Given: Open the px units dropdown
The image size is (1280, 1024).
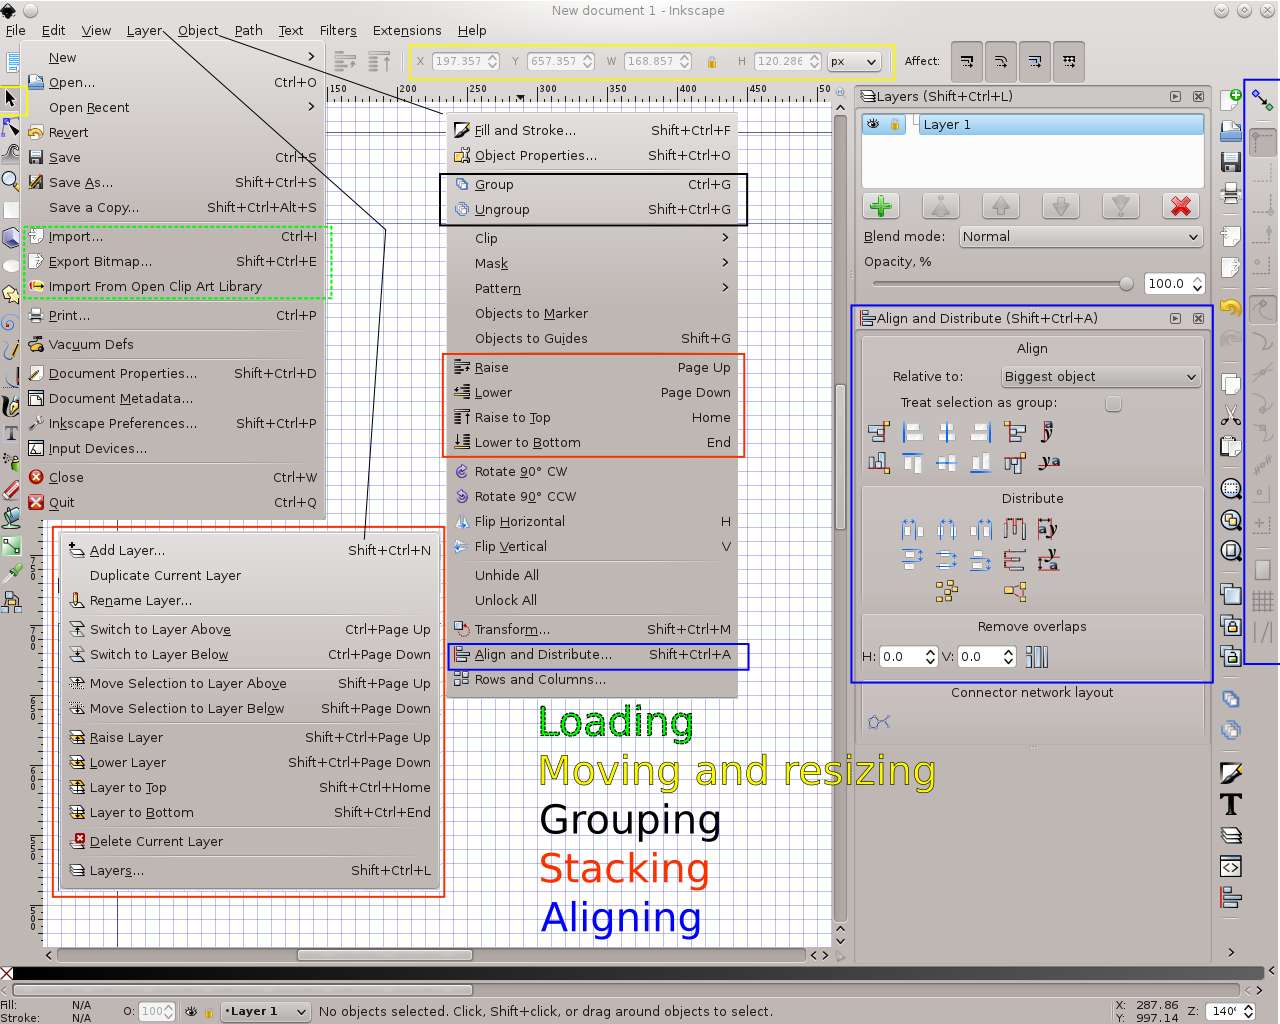Looking at the screenshot, I should pos(854,61).
